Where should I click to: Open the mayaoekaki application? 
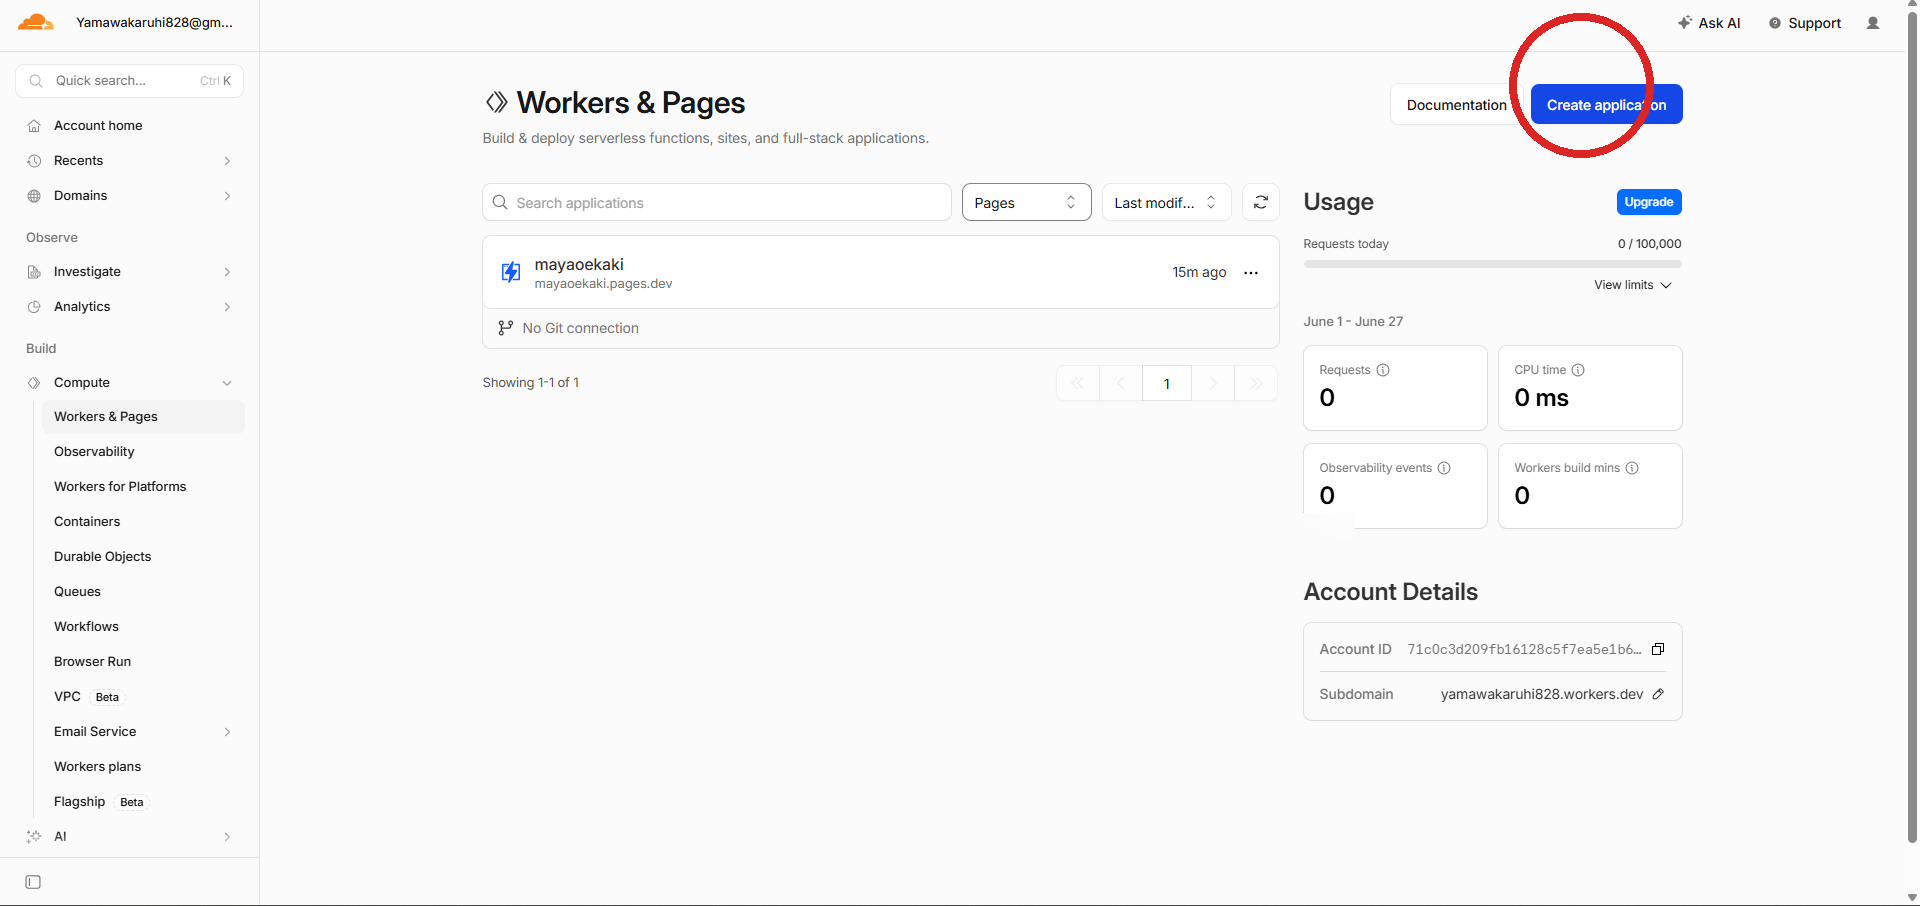(579, 264)
